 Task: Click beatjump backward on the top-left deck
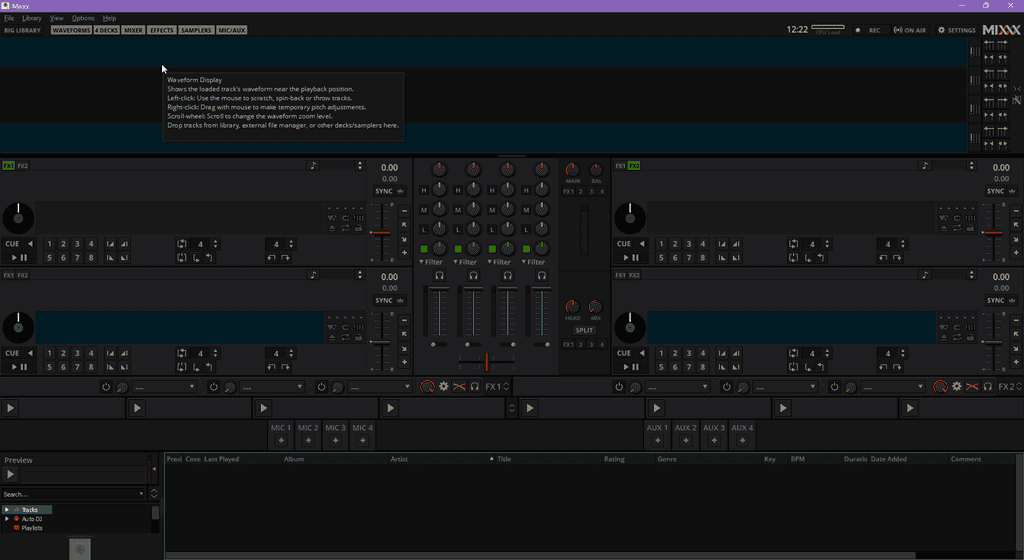[x=271, y=258]
